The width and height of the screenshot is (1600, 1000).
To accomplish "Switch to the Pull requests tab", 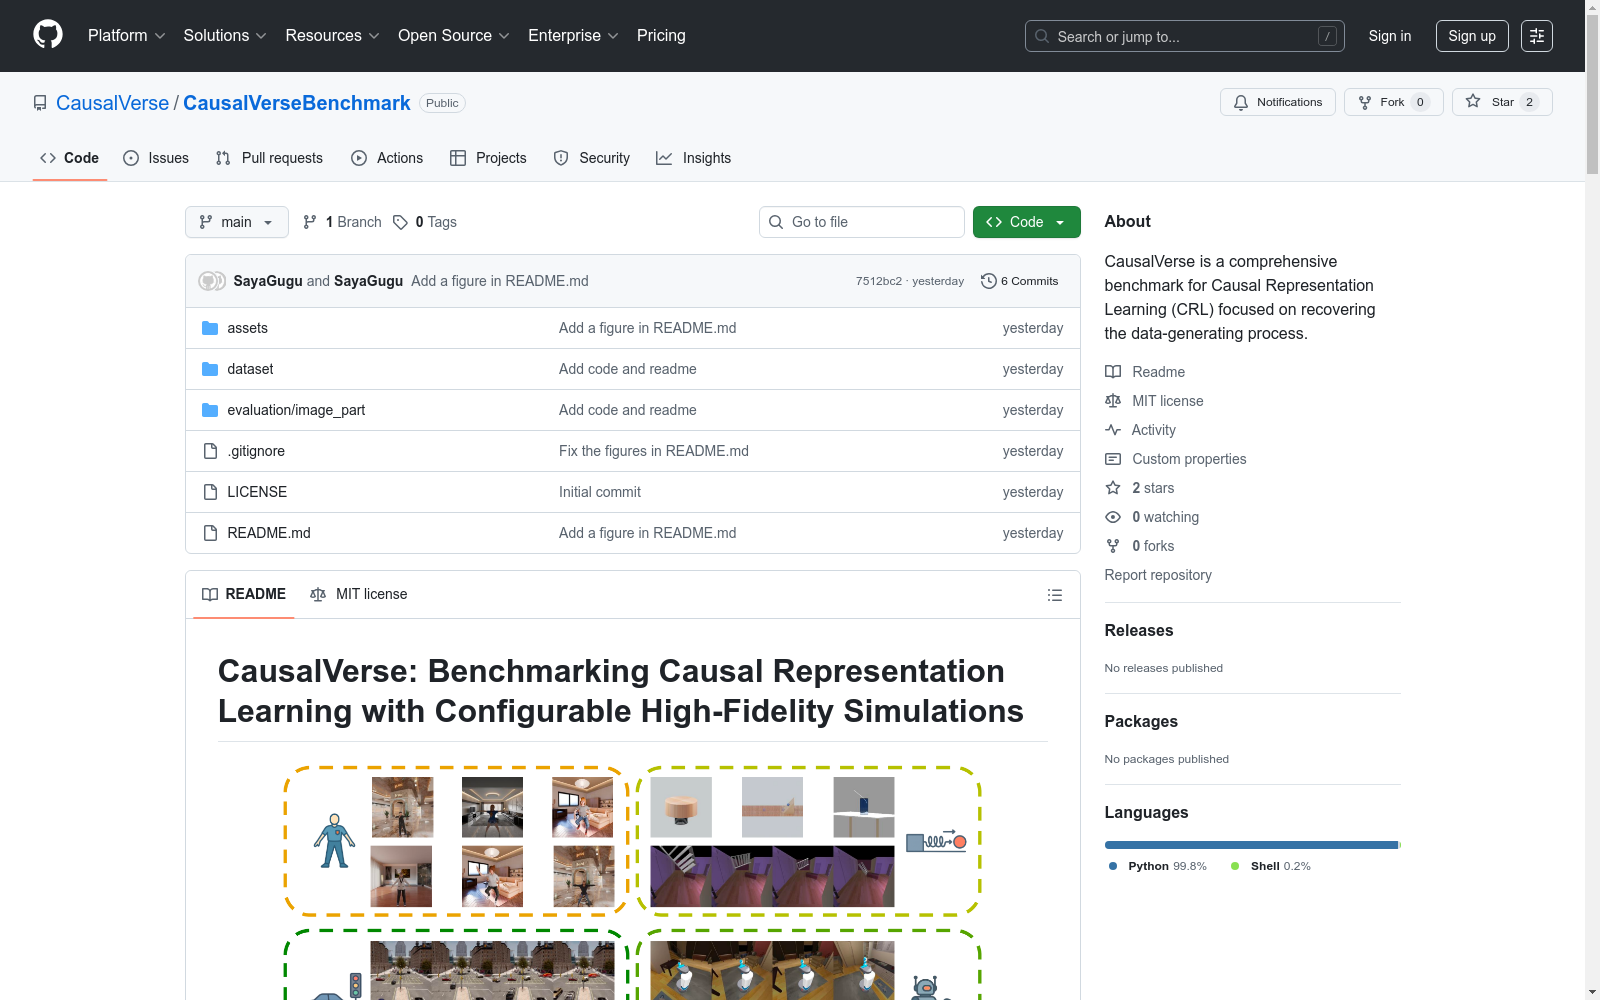I will pos(269,158).
